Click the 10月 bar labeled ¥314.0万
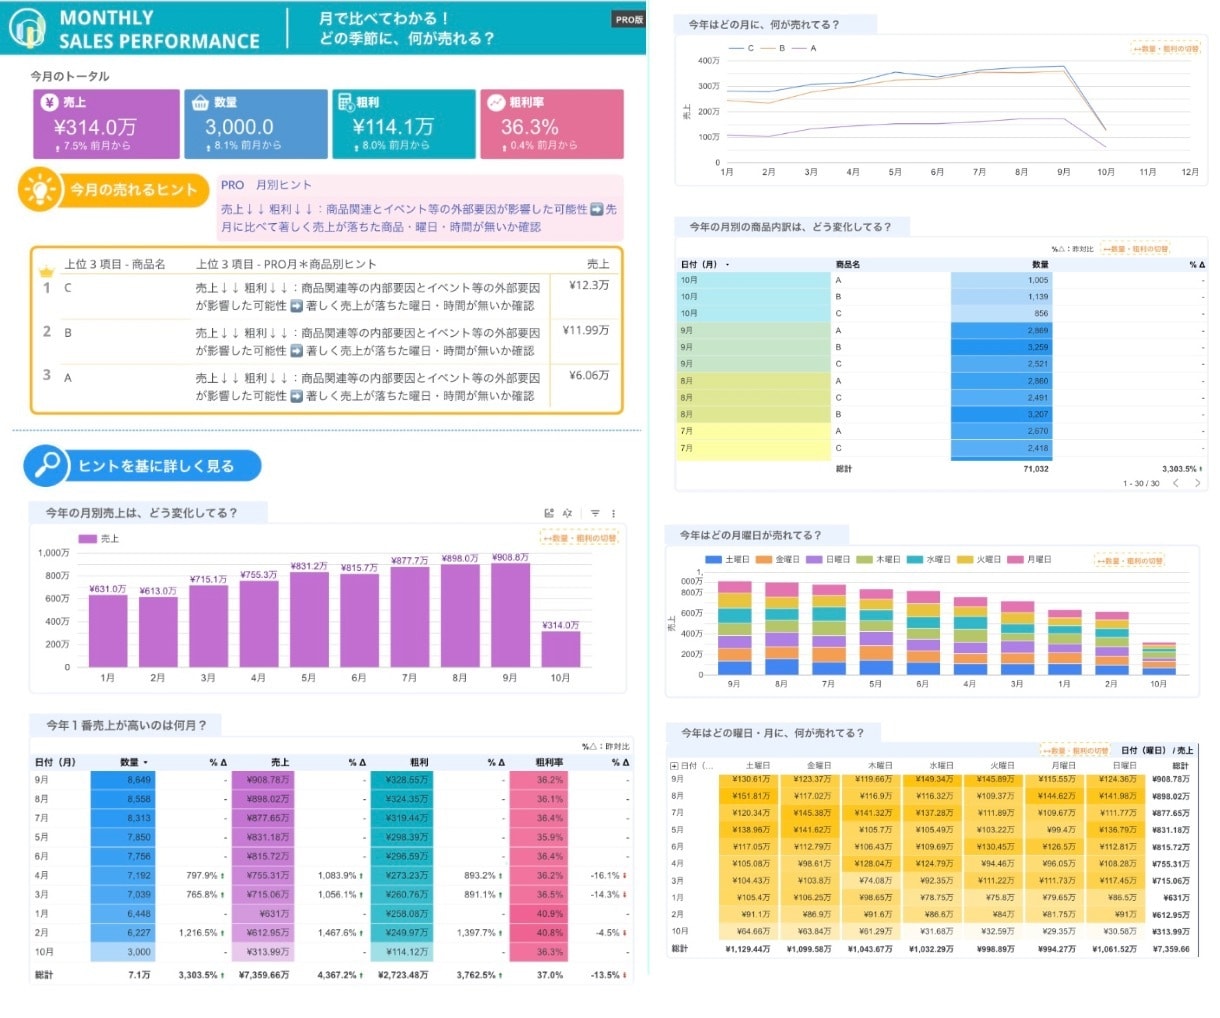The height and width of the screenshot is (1018, 1220). pos(560,649)
